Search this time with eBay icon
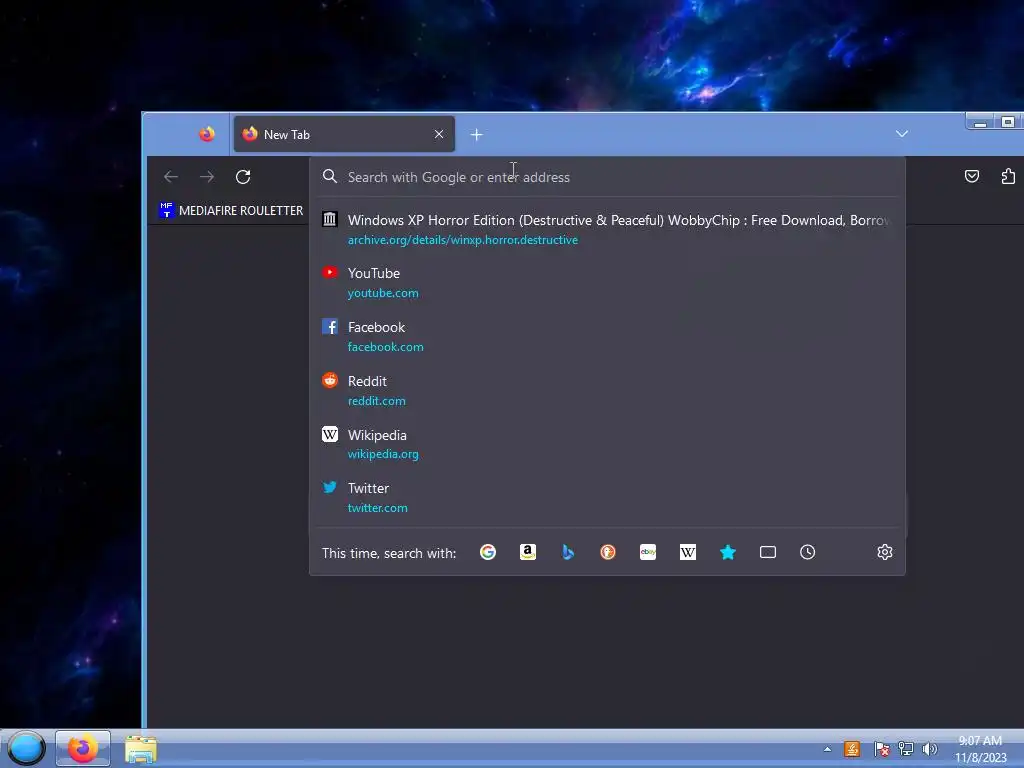Viewport: 1024px width, 768px height. point(648,552)
